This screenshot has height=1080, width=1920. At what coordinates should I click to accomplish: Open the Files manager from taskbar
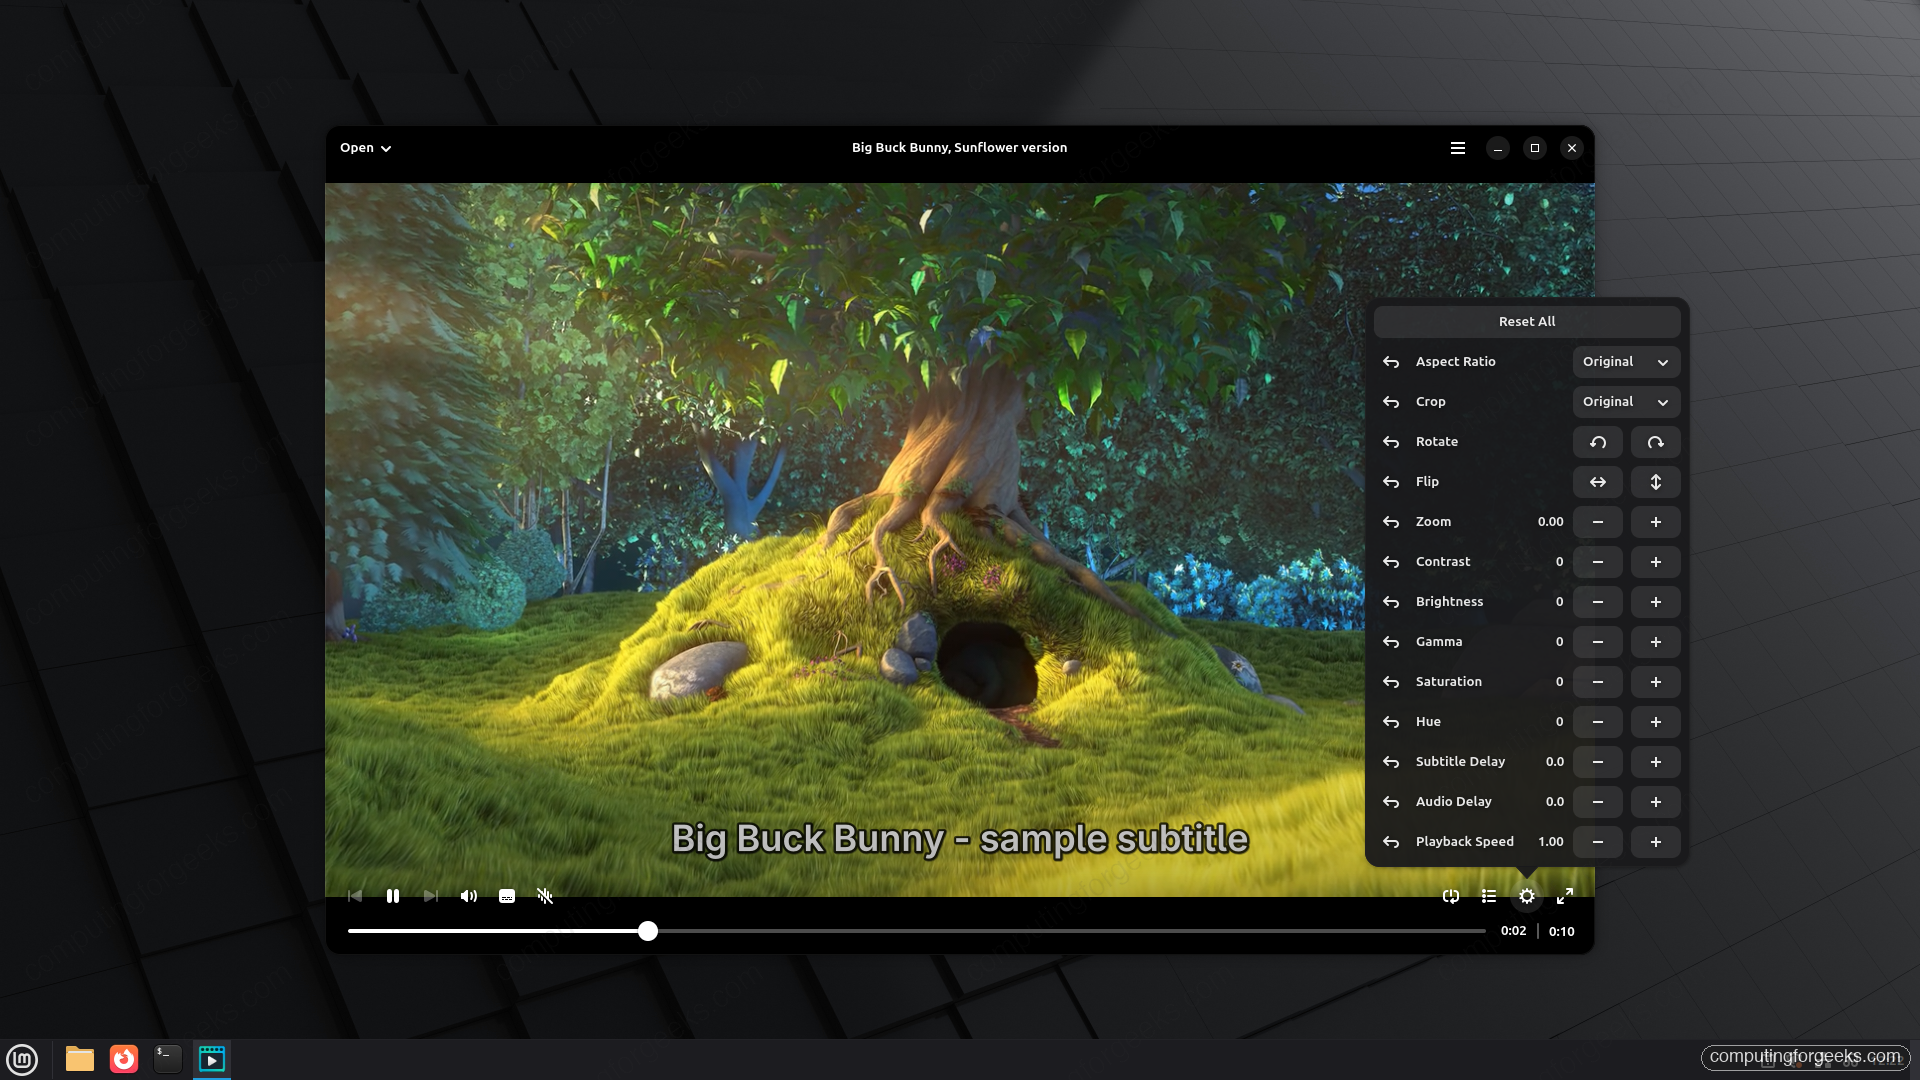point(80,1059)
